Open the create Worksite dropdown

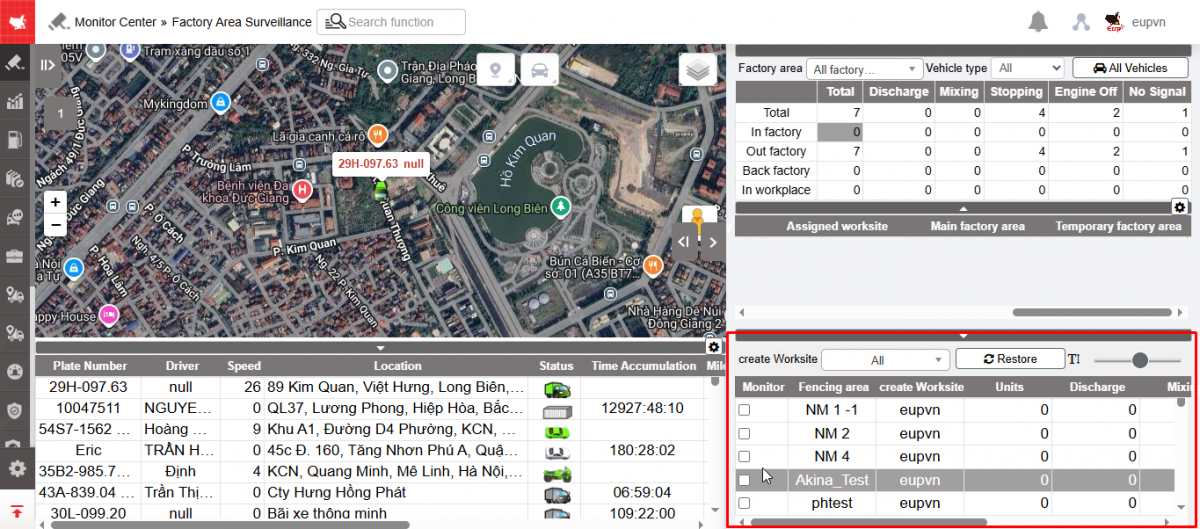(885, 359)
